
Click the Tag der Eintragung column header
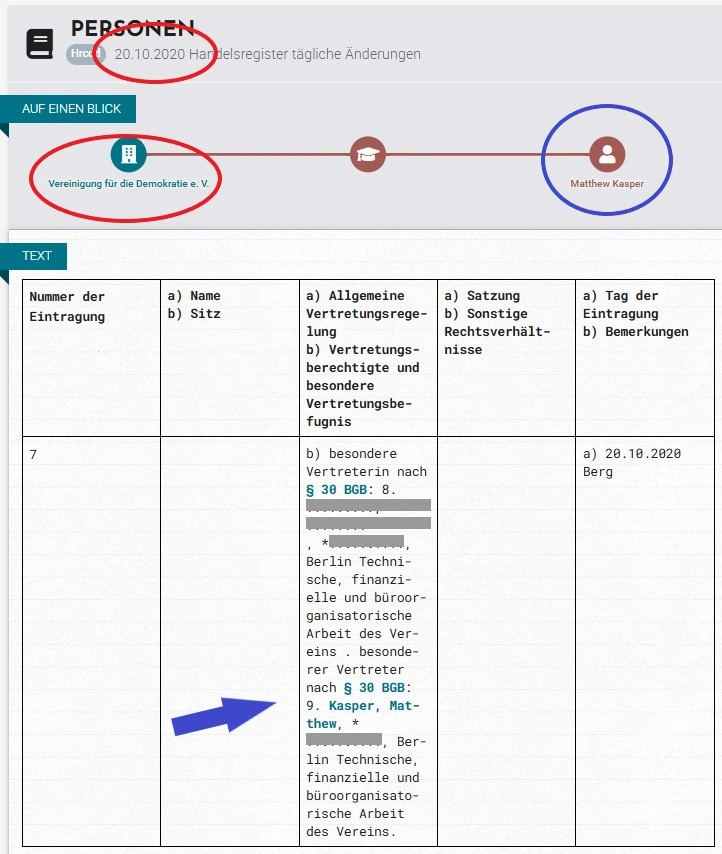645,358
